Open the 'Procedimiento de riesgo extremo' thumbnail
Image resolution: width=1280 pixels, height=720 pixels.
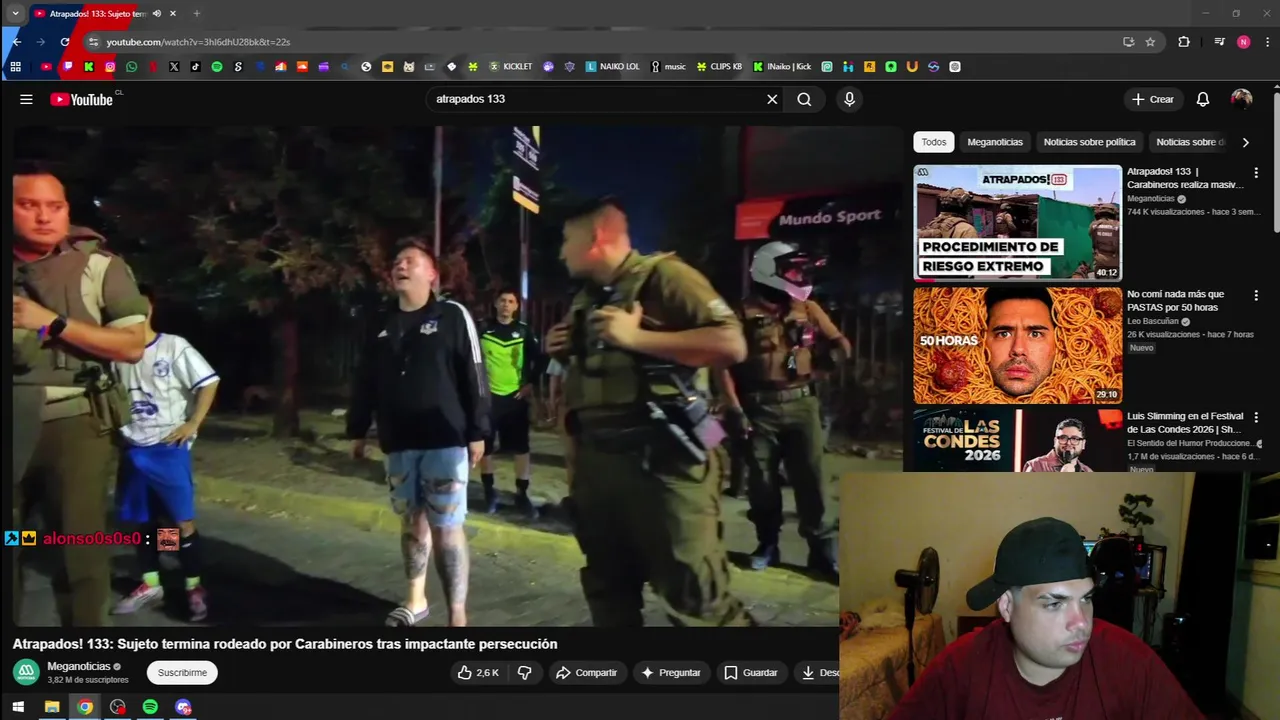coord(1017,223)
